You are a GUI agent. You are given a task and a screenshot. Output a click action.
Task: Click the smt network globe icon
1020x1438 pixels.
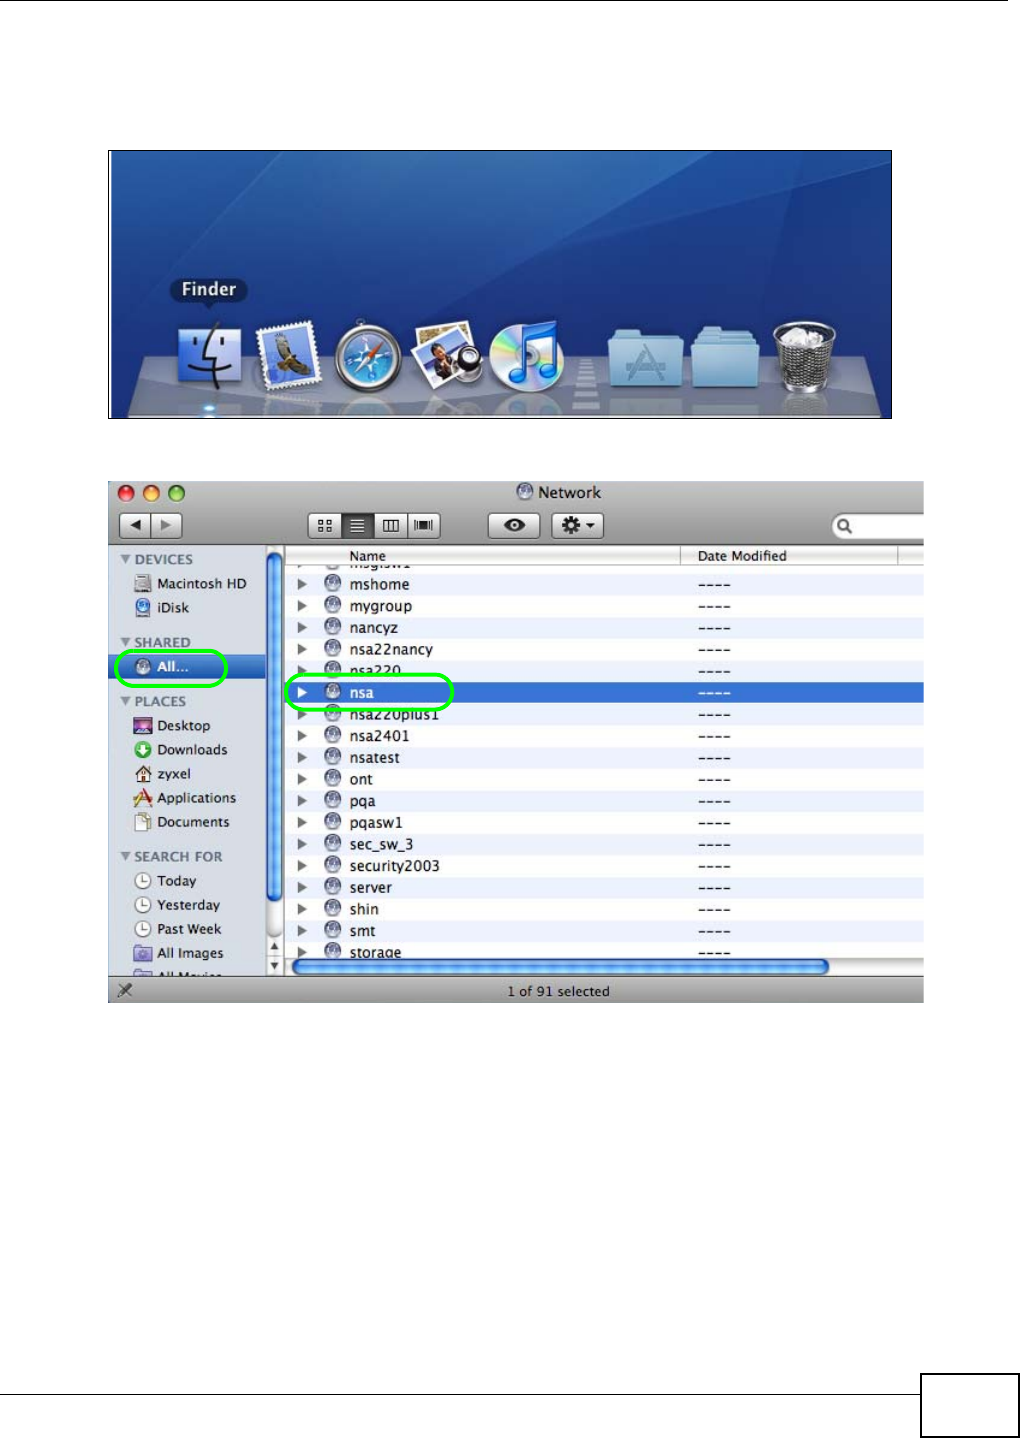pos(333,930)
